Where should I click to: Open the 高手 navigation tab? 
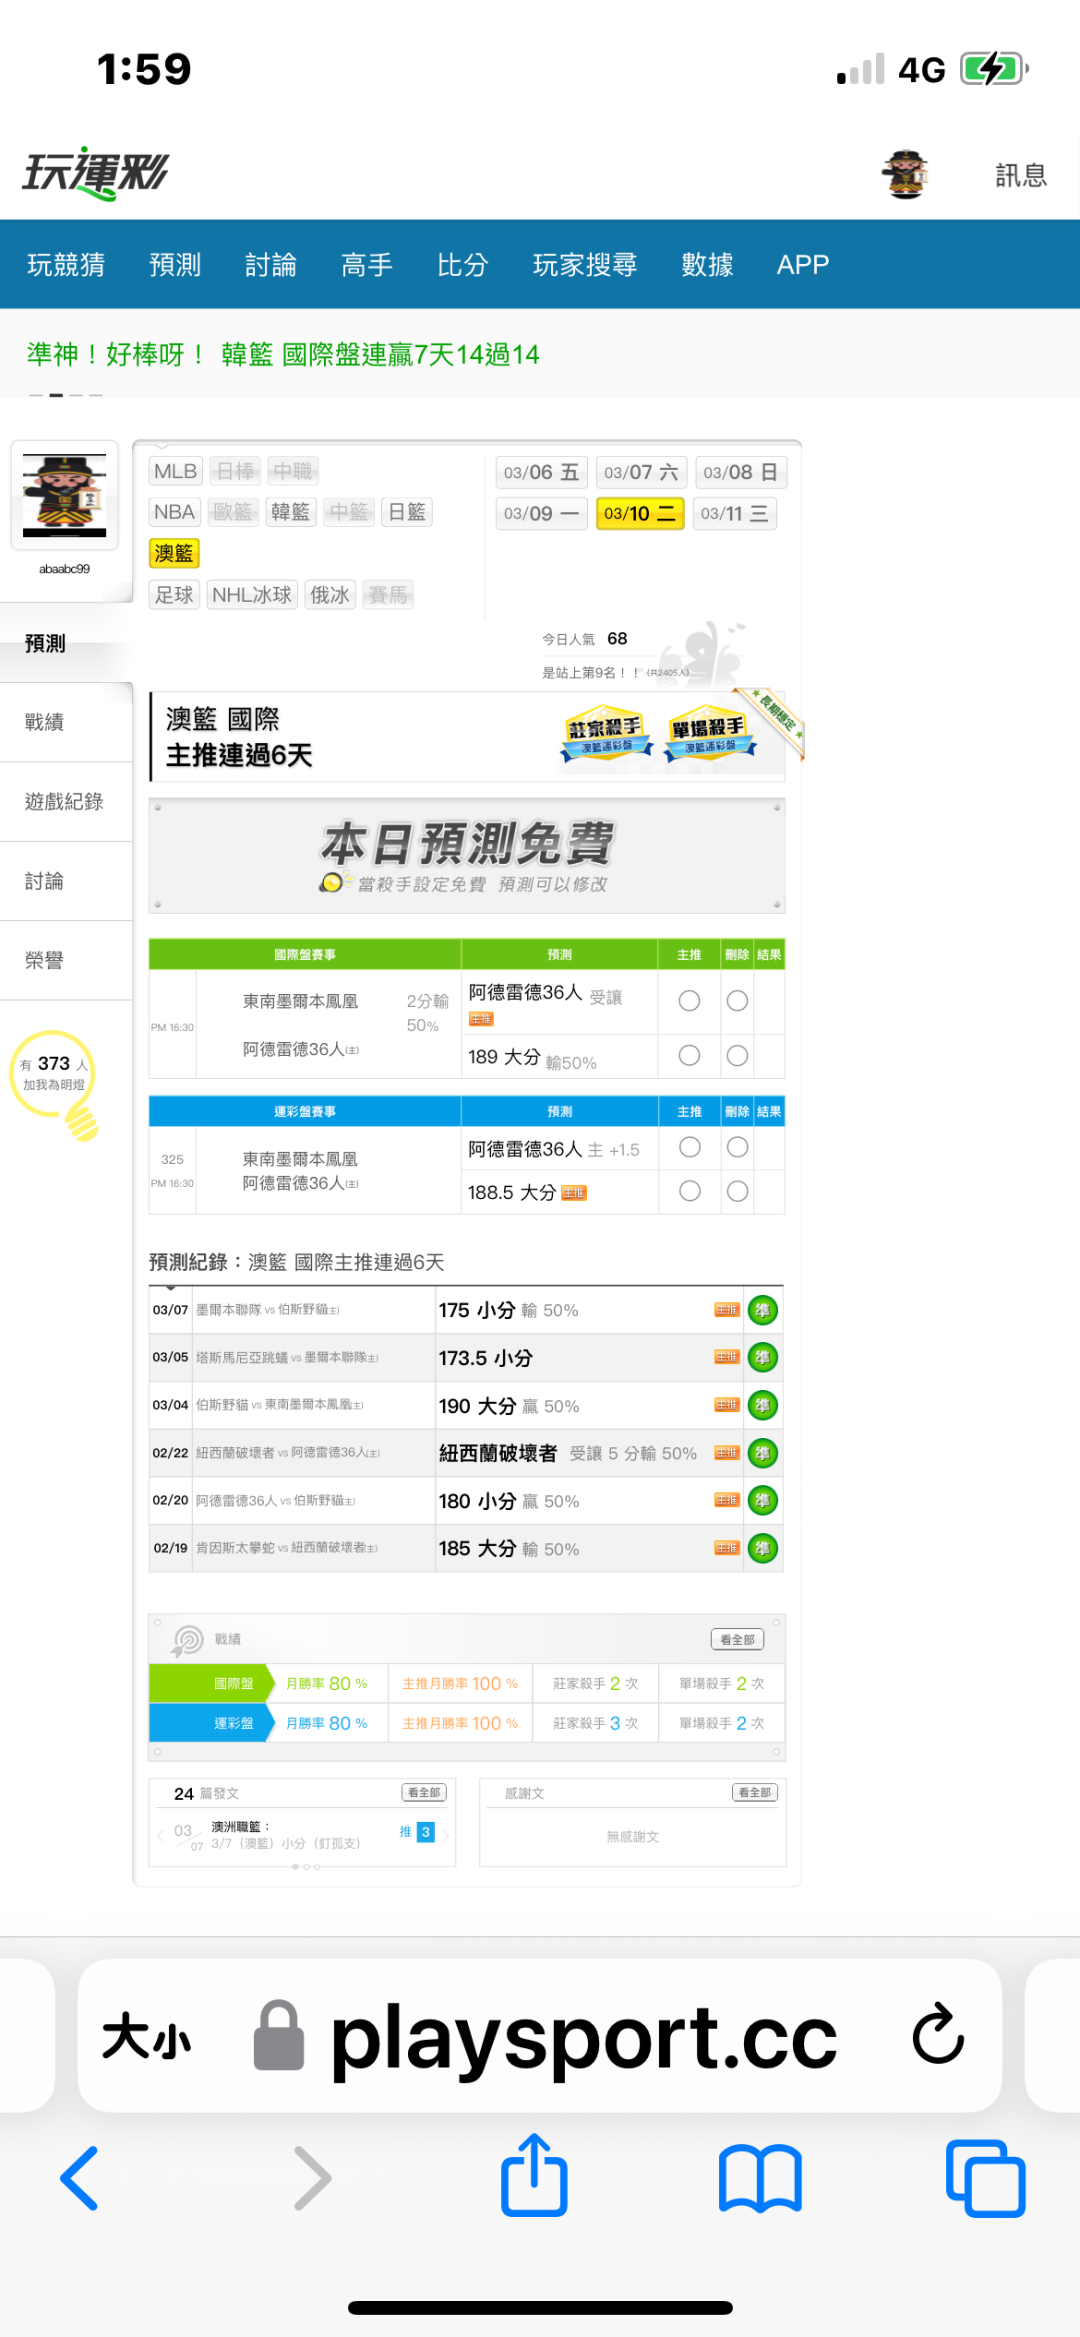(366, 265)
